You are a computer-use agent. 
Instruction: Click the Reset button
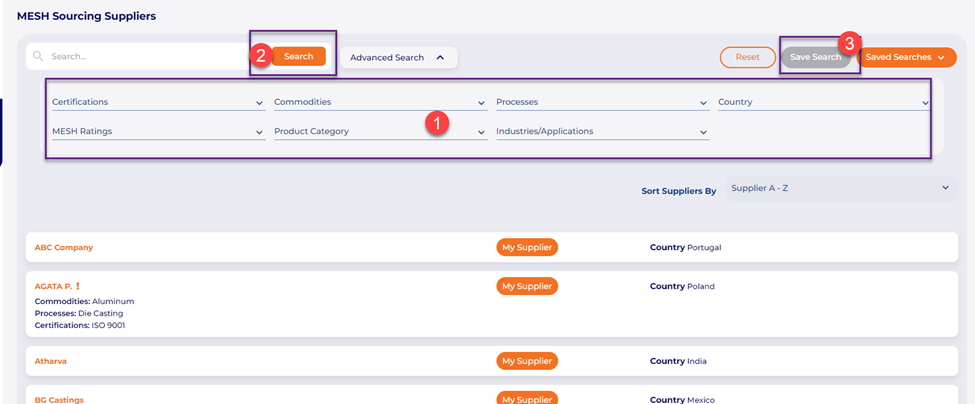[747, 58]
